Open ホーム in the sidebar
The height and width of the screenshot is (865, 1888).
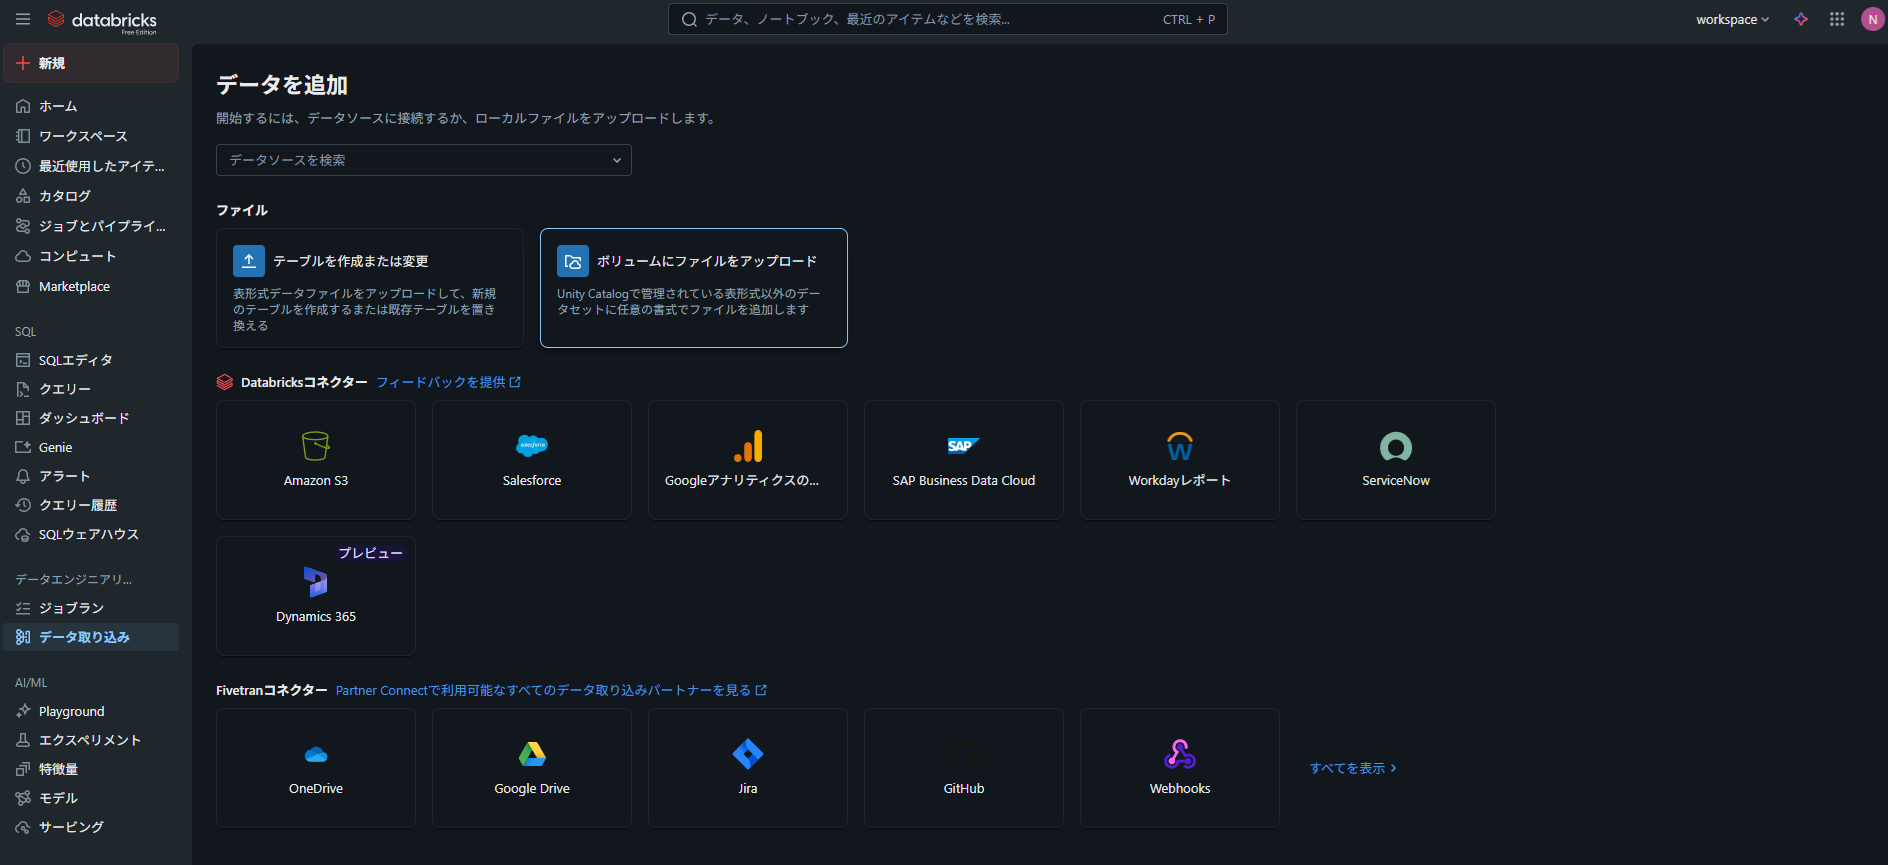(91, 106)
